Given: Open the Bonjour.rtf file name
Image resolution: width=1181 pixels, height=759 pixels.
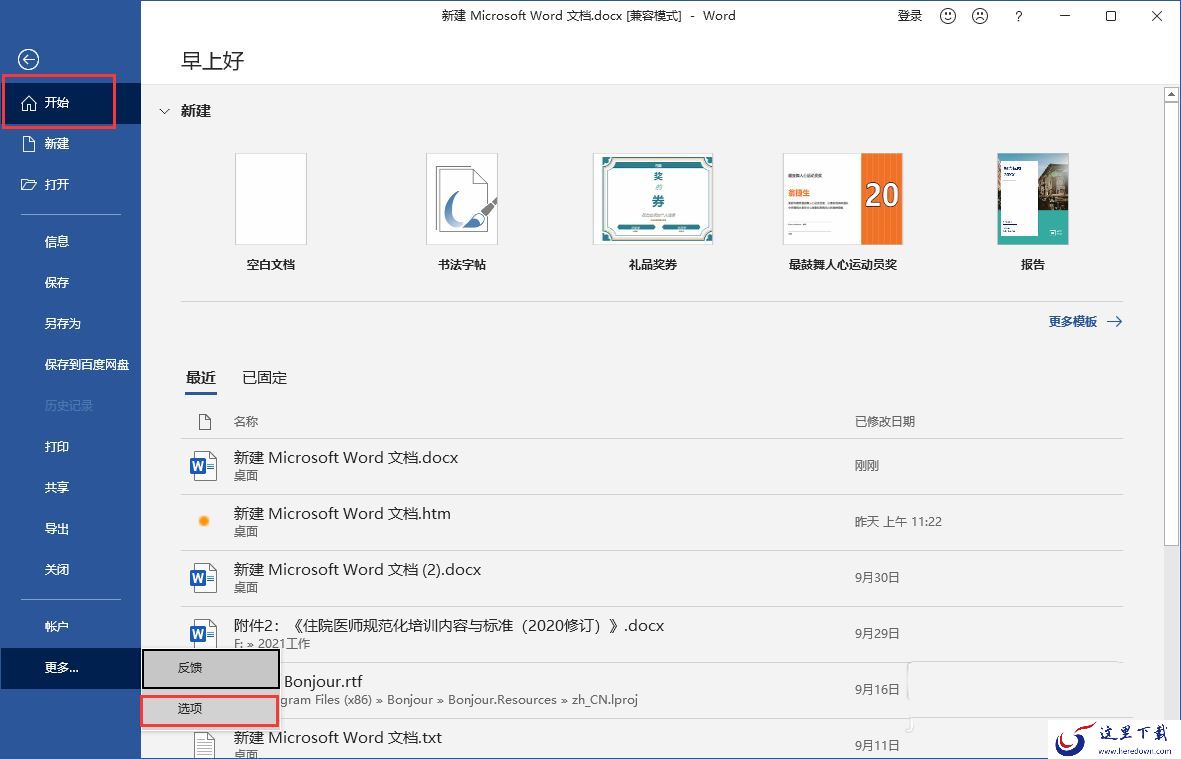Looking at the screenshot, I should 323,681.
